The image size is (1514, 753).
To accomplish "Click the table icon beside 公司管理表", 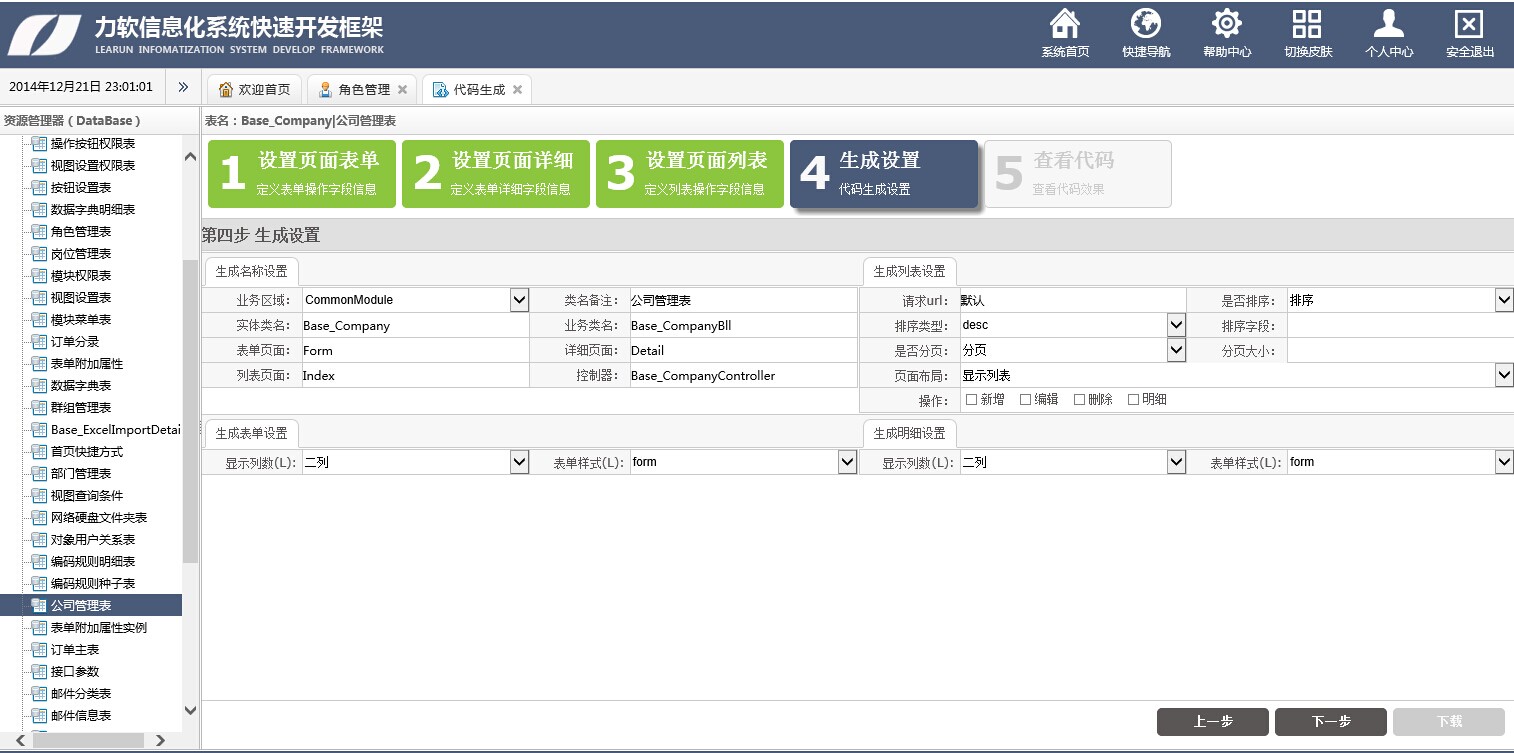I will tap(40, 605).
